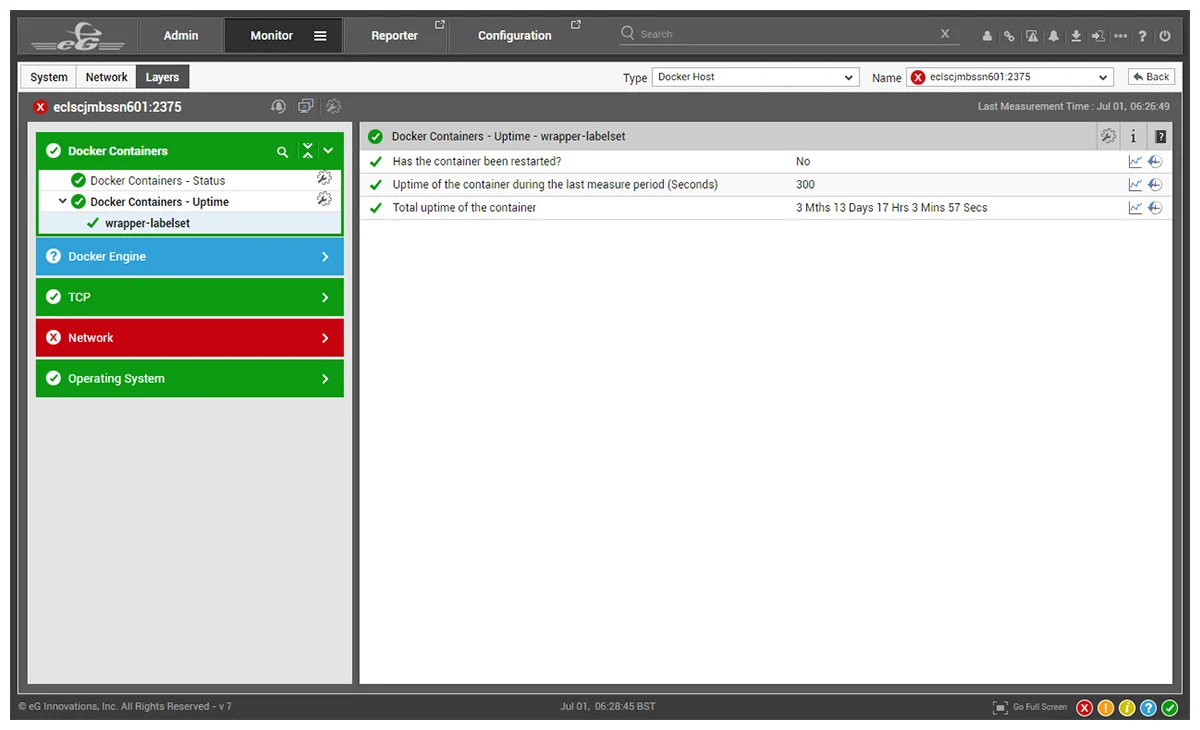Switch to the System tab

[x=49, y=77]
